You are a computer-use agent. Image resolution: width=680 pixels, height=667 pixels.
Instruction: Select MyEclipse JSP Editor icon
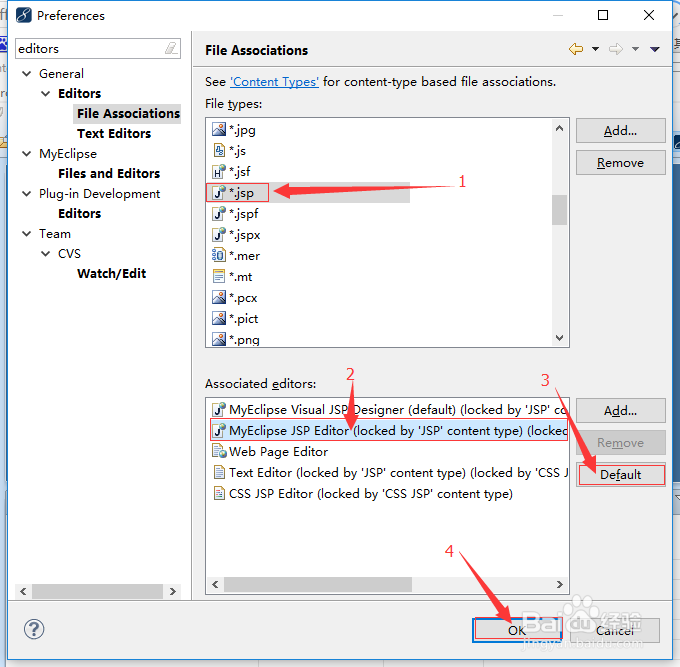[219, 430]
